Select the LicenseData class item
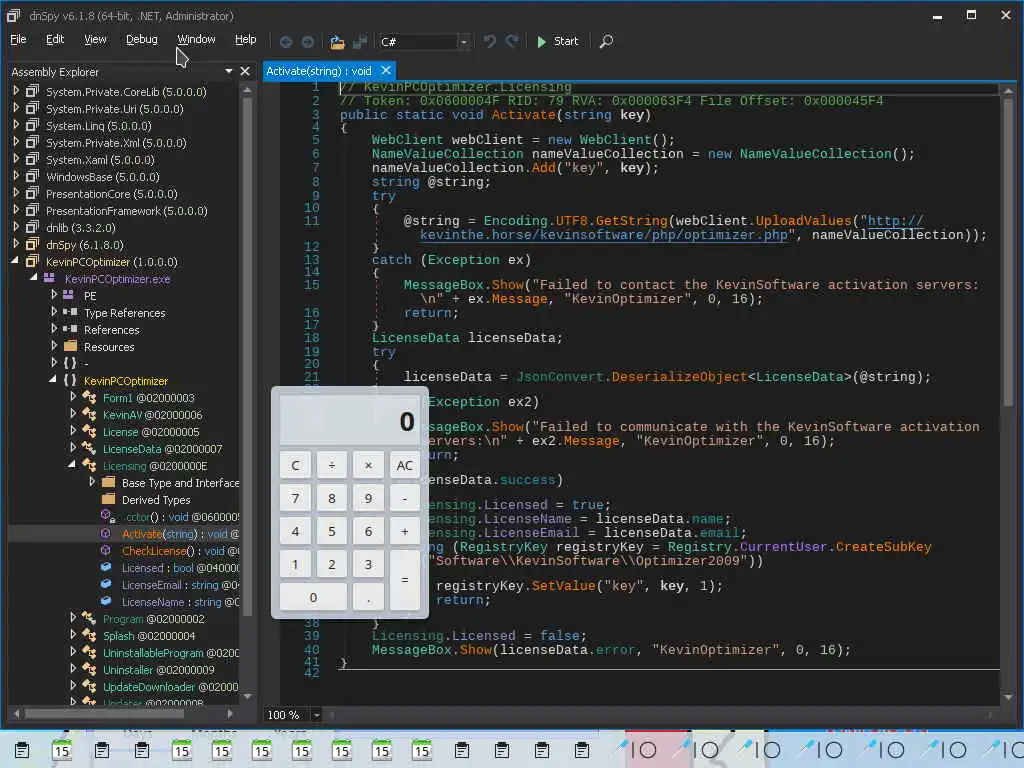 163,449
